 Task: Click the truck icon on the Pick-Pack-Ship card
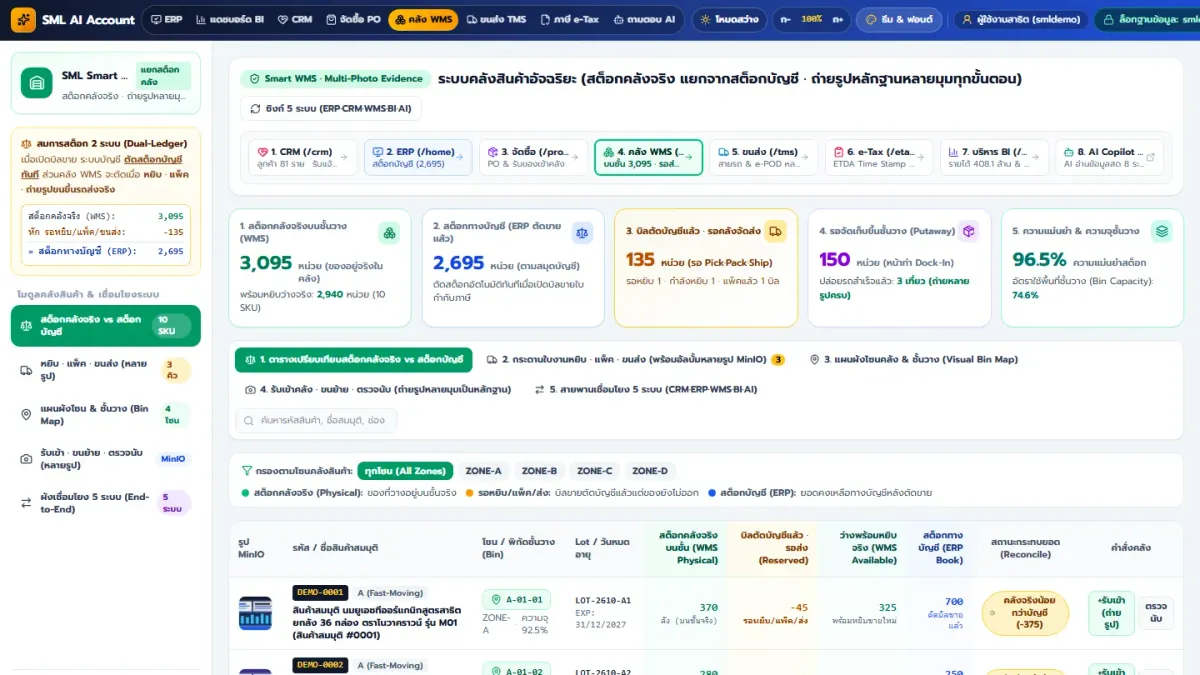click(x=776, y=231)
